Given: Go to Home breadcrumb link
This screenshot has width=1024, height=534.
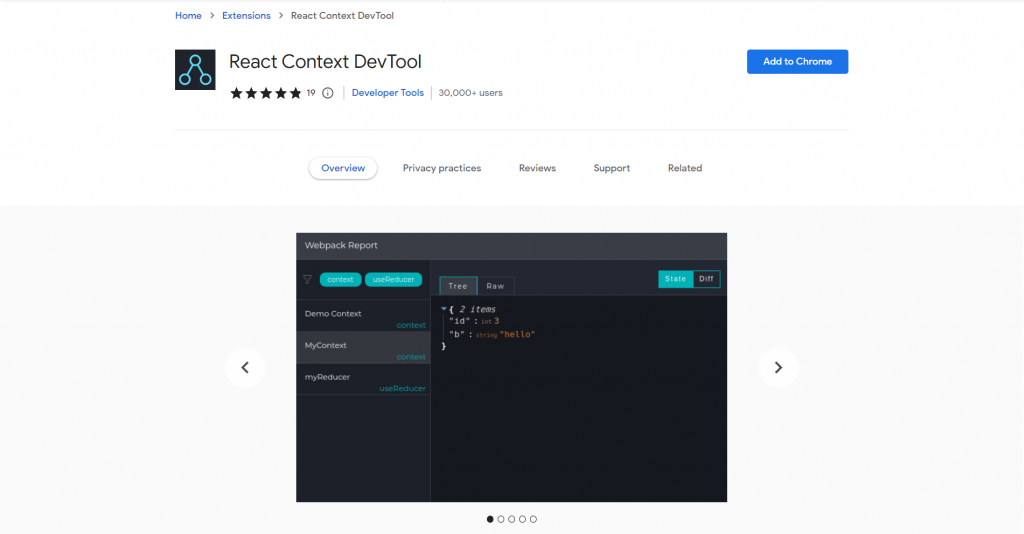Looking at the screenshot, I should [188, 16].
